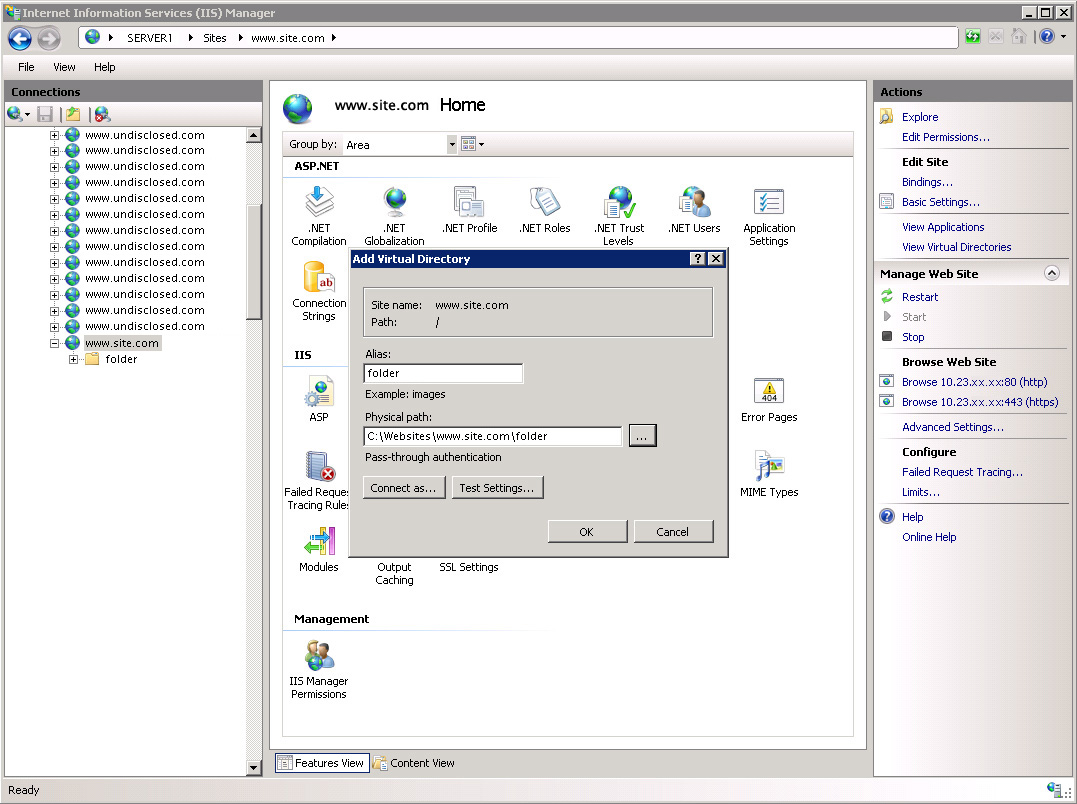Click the Basic Settings... link

tap(940, 202)
